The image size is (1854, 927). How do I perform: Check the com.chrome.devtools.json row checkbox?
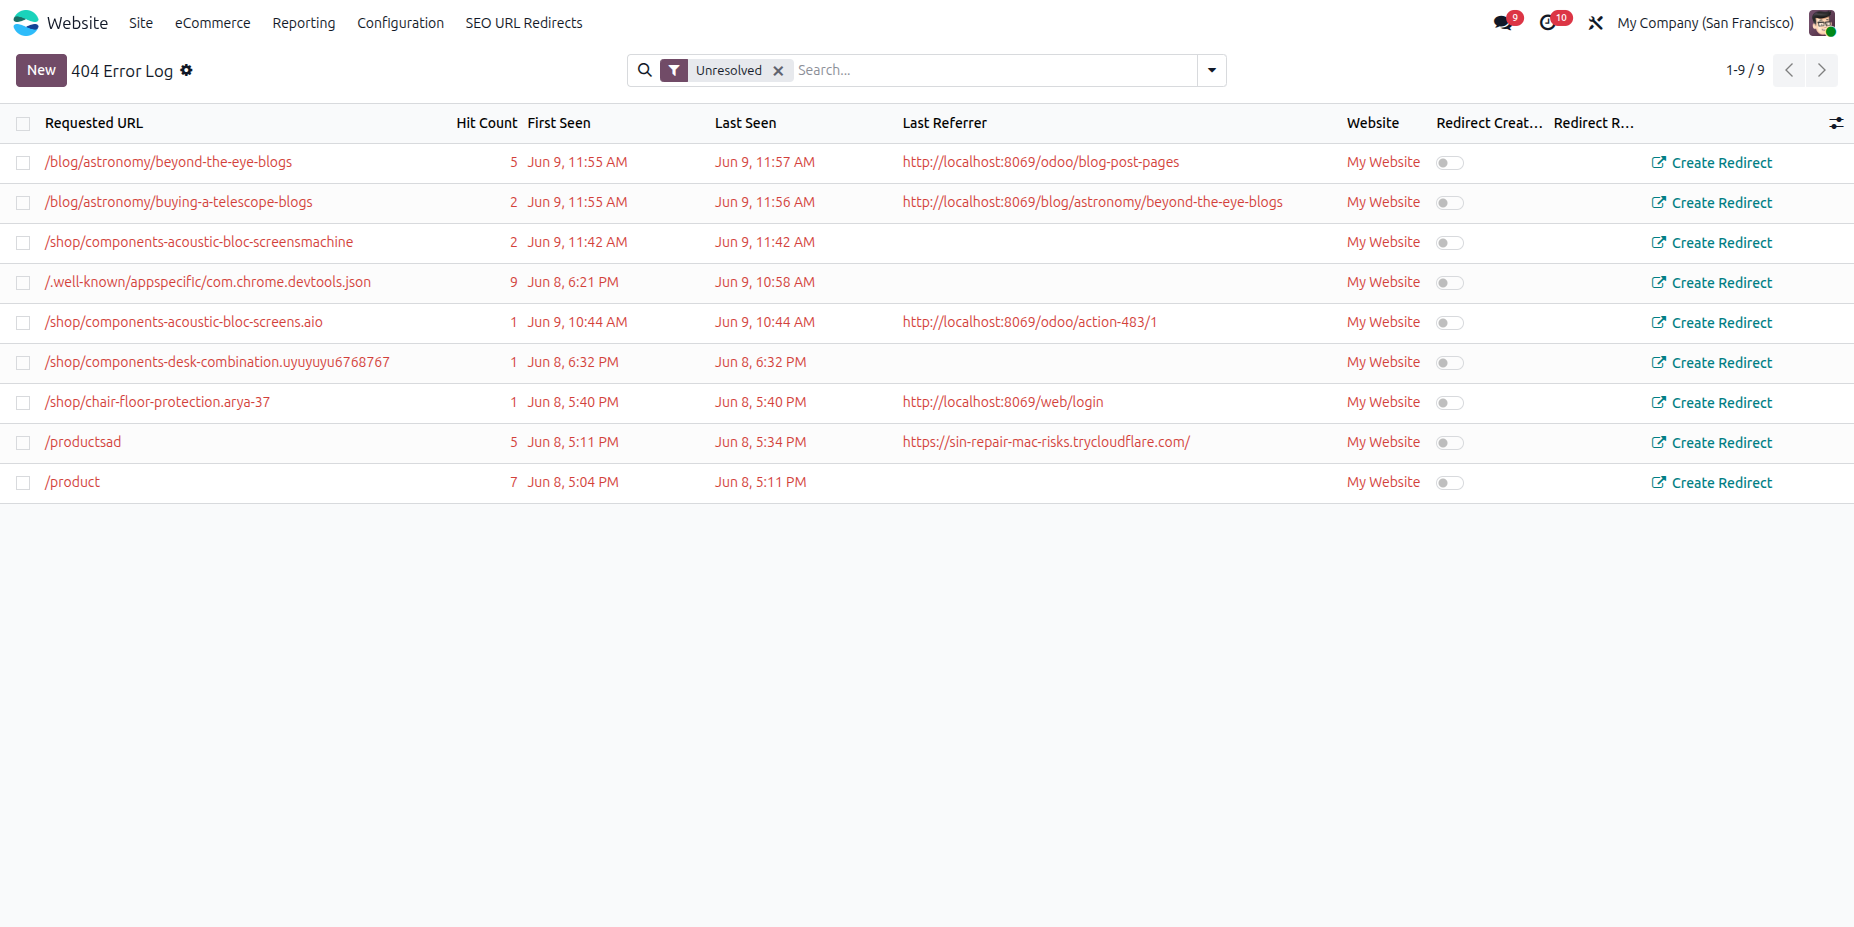pos(23,283)
